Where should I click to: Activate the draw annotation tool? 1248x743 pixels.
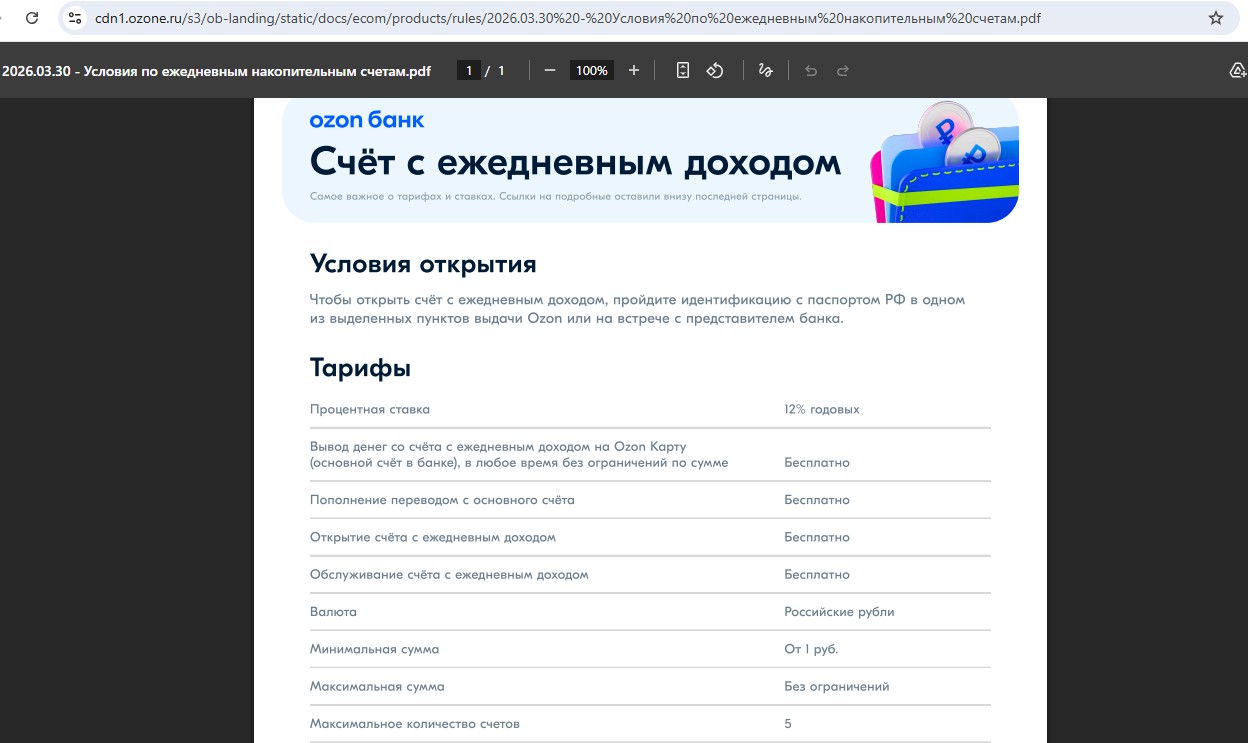[766, 70]
